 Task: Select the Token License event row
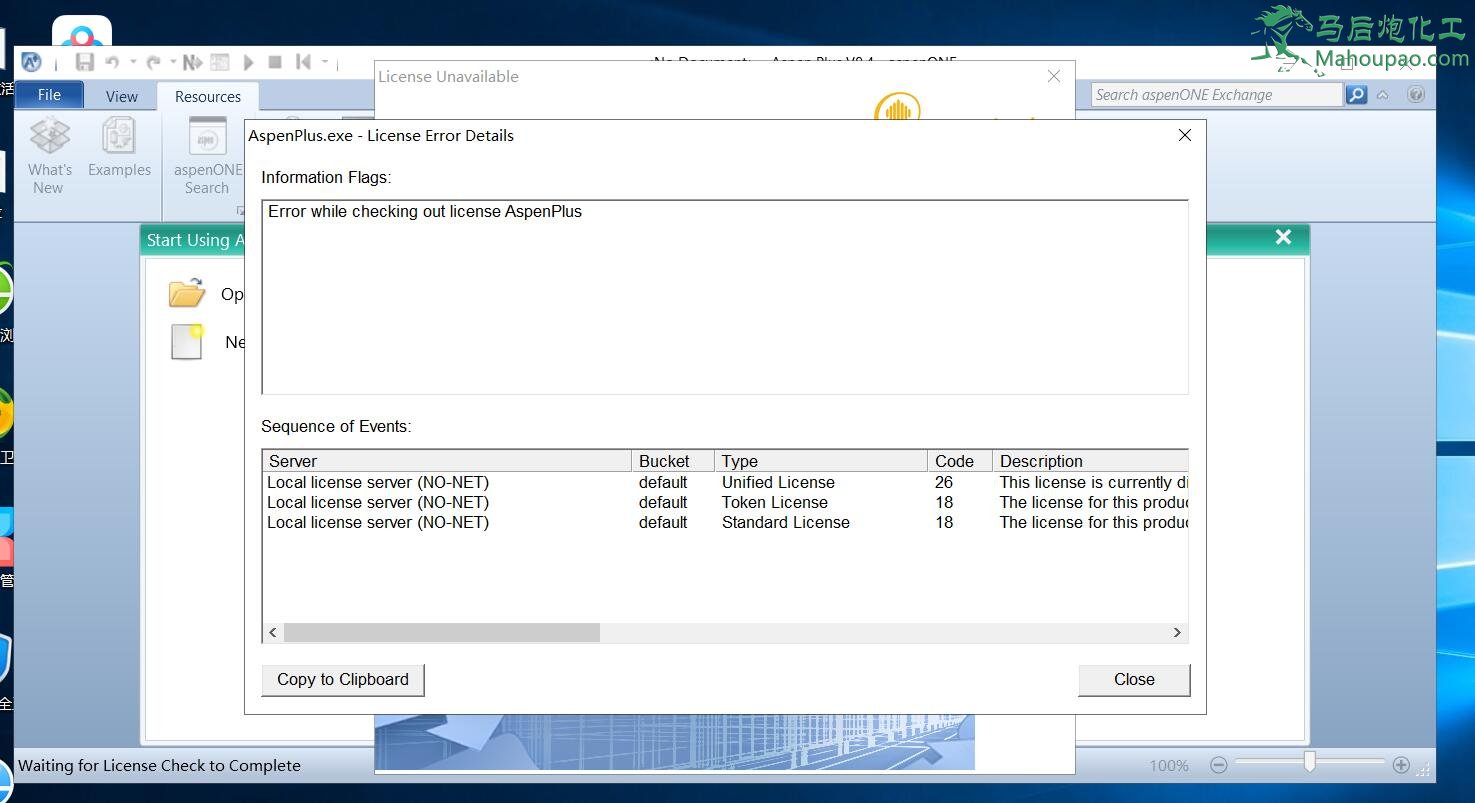[725, 502]
